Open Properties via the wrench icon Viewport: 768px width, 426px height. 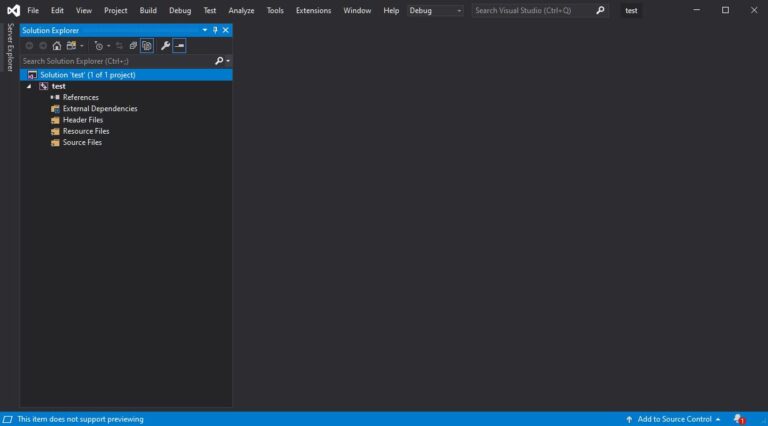click(x=165, y=46)
